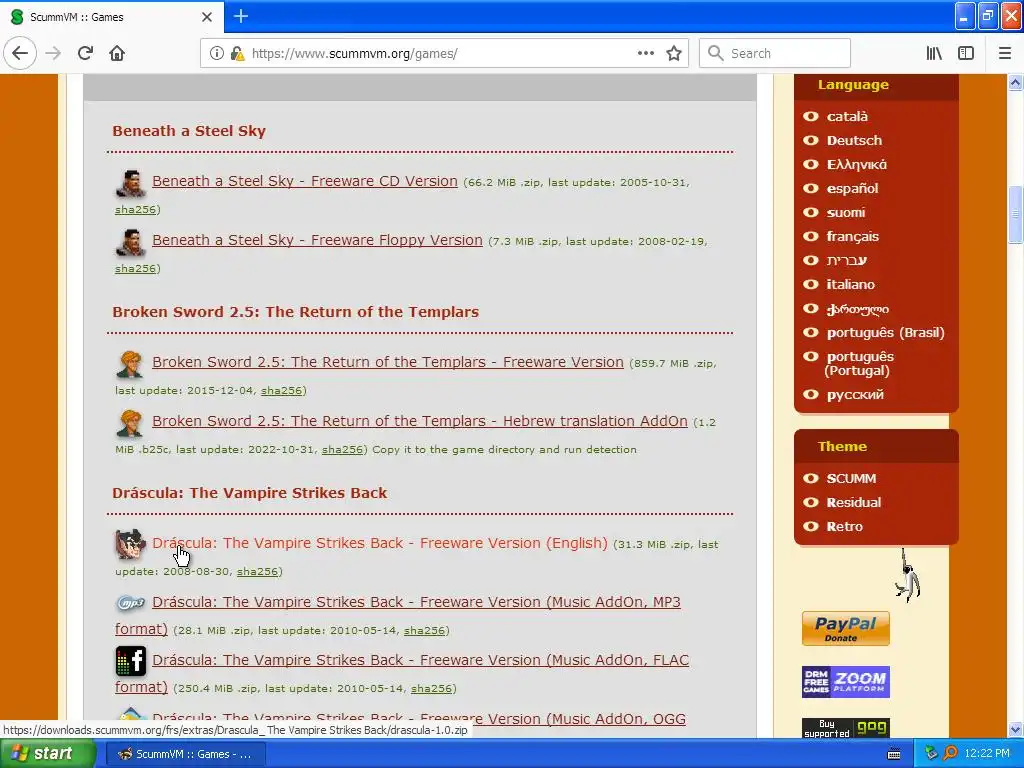This screenshot has height=768, width=1024.
Task: Download Broken Sword Hebrew translation AddOn
Action: [419, 421]
